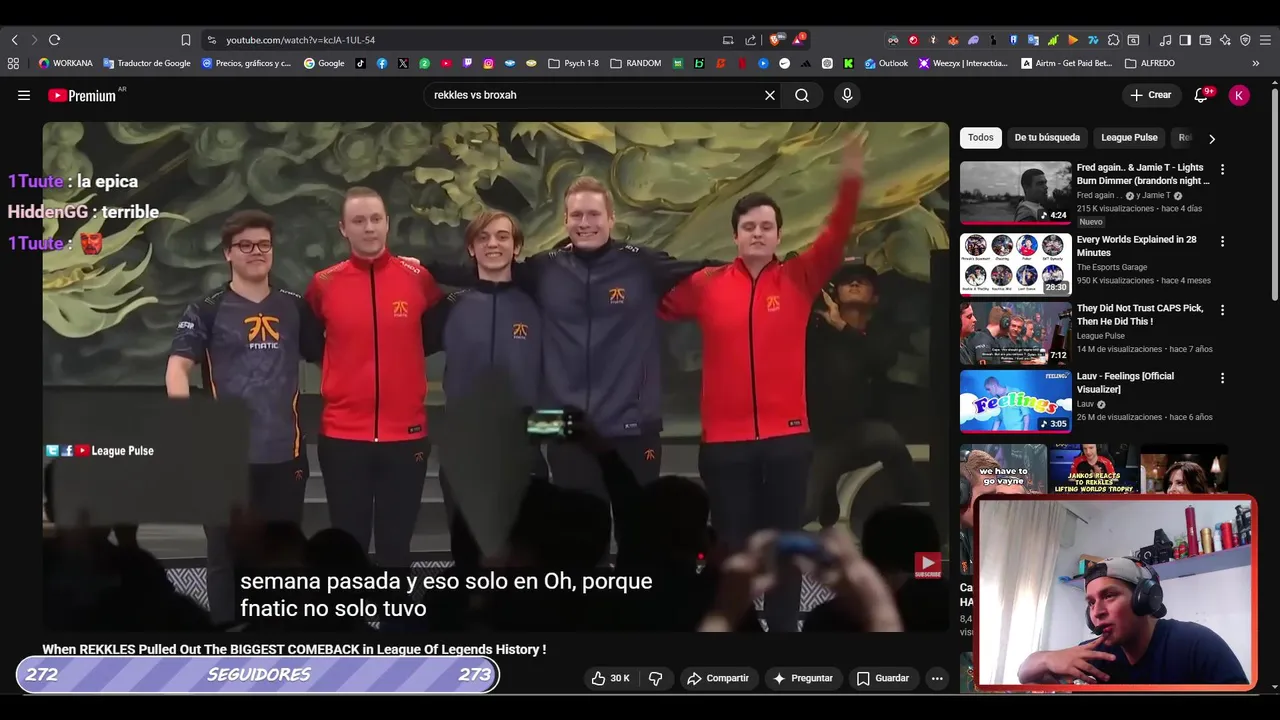This screenshot has height=720, width=1280.
Task: Open Traductor de Google bookmark
Action: [x=146, y=63]
